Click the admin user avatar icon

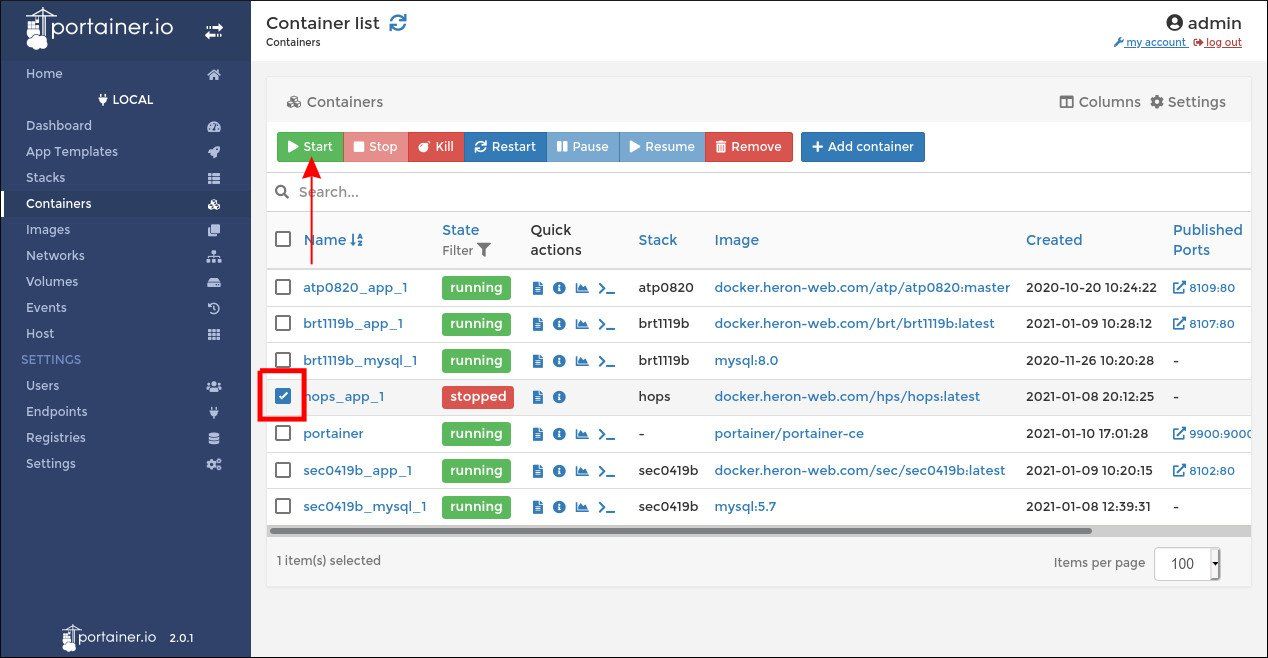point(1175,23)
